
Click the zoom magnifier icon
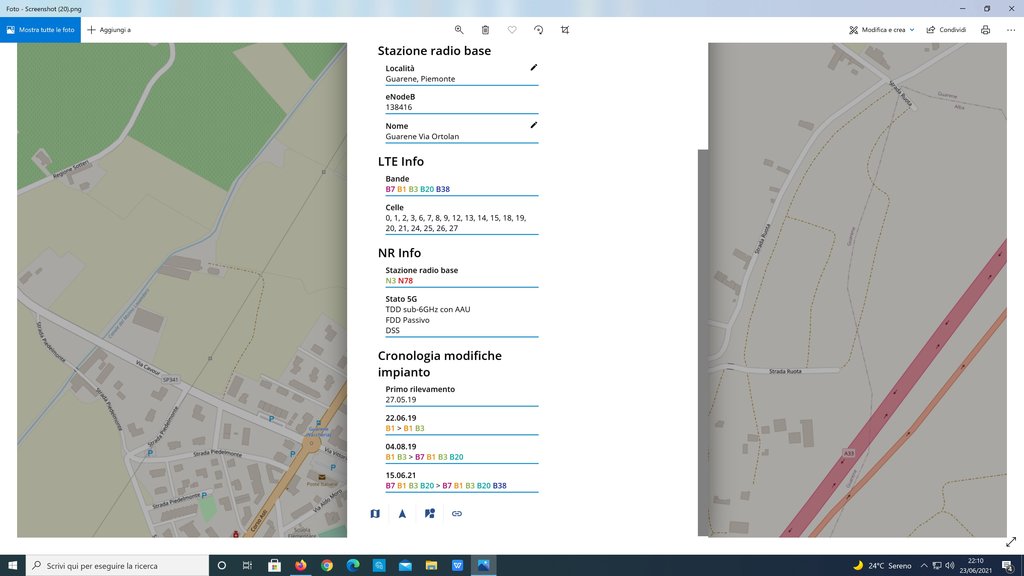point(459,30)
